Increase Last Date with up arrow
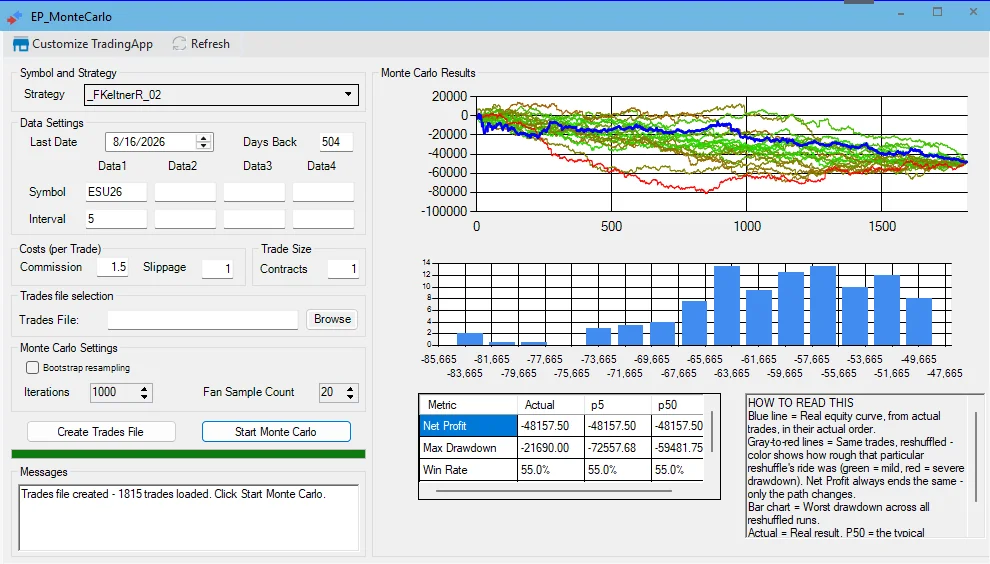This screenshot has height=564, width=990. click(x=203, y=138)
